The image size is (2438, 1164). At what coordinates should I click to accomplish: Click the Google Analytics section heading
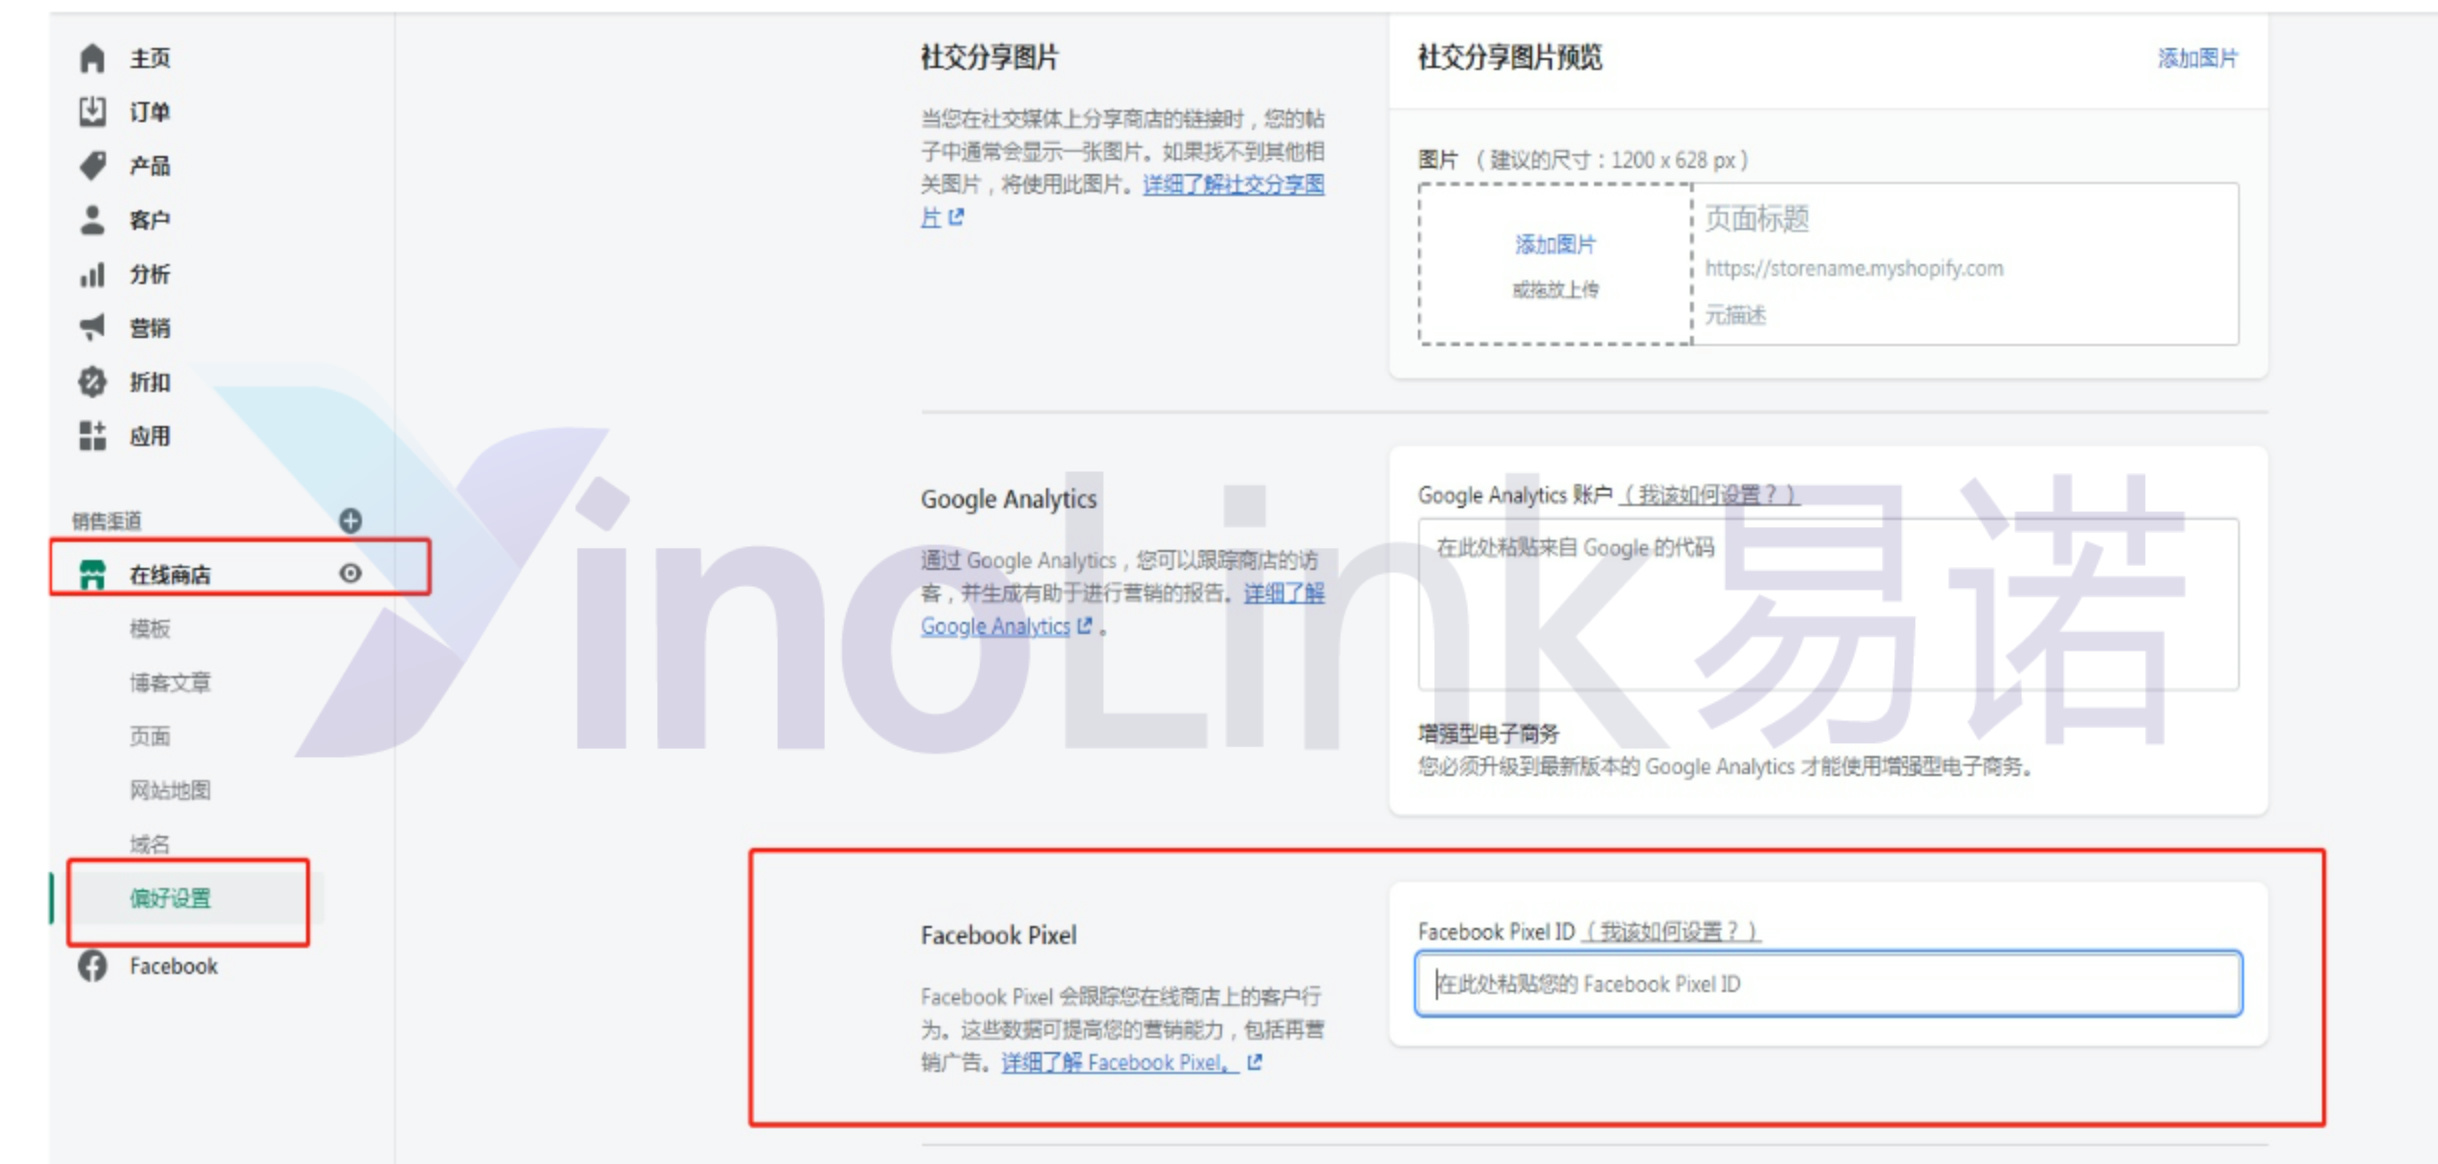[x=1008, y=498]
